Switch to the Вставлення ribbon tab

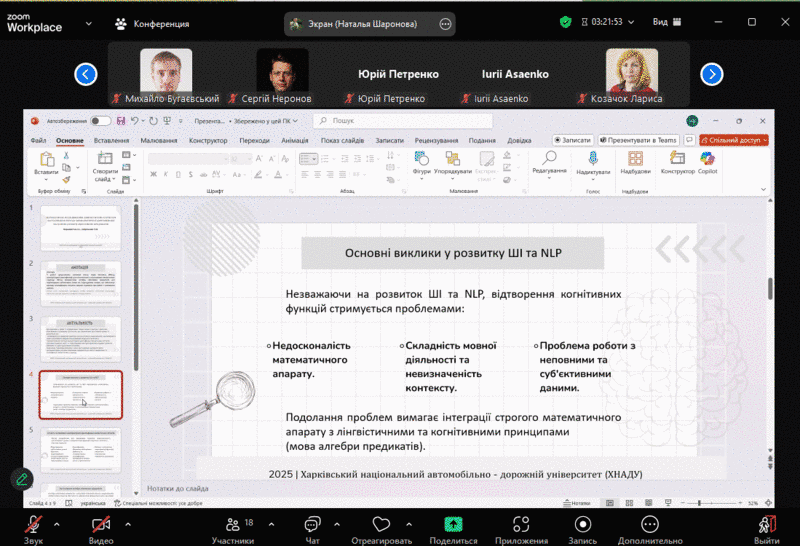click(x=111, y=141)
